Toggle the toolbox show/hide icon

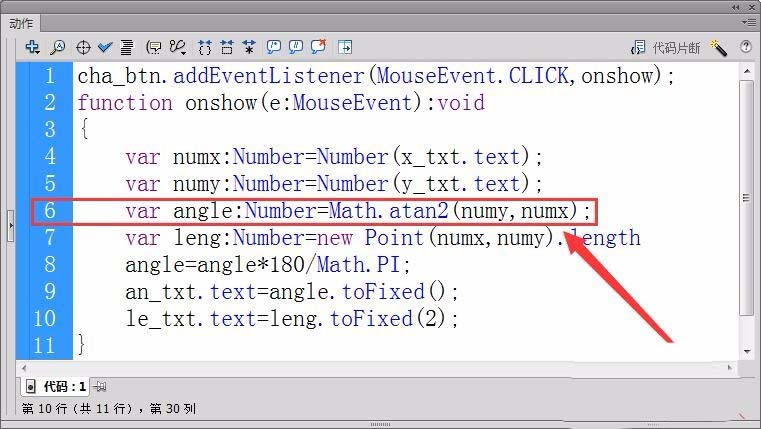345,47
